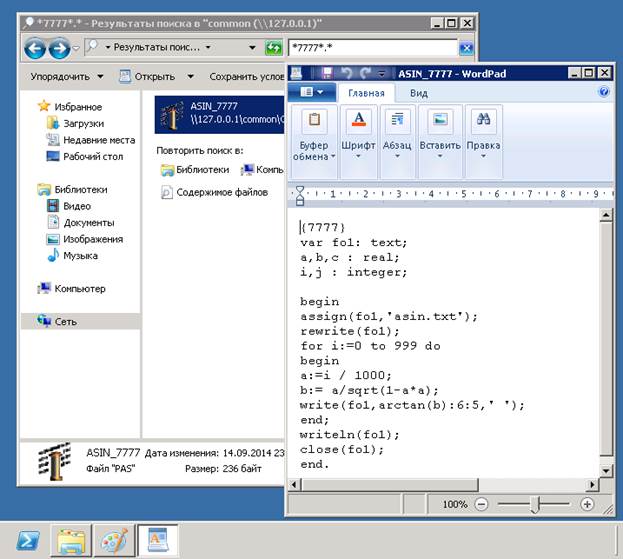
Task: Click the horizontal scrollbar right arrow in WordPad
Action: coord(592,485)
